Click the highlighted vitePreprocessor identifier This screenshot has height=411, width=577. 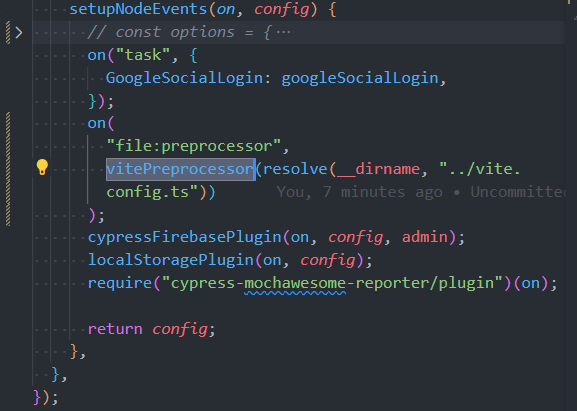[180, 169]
